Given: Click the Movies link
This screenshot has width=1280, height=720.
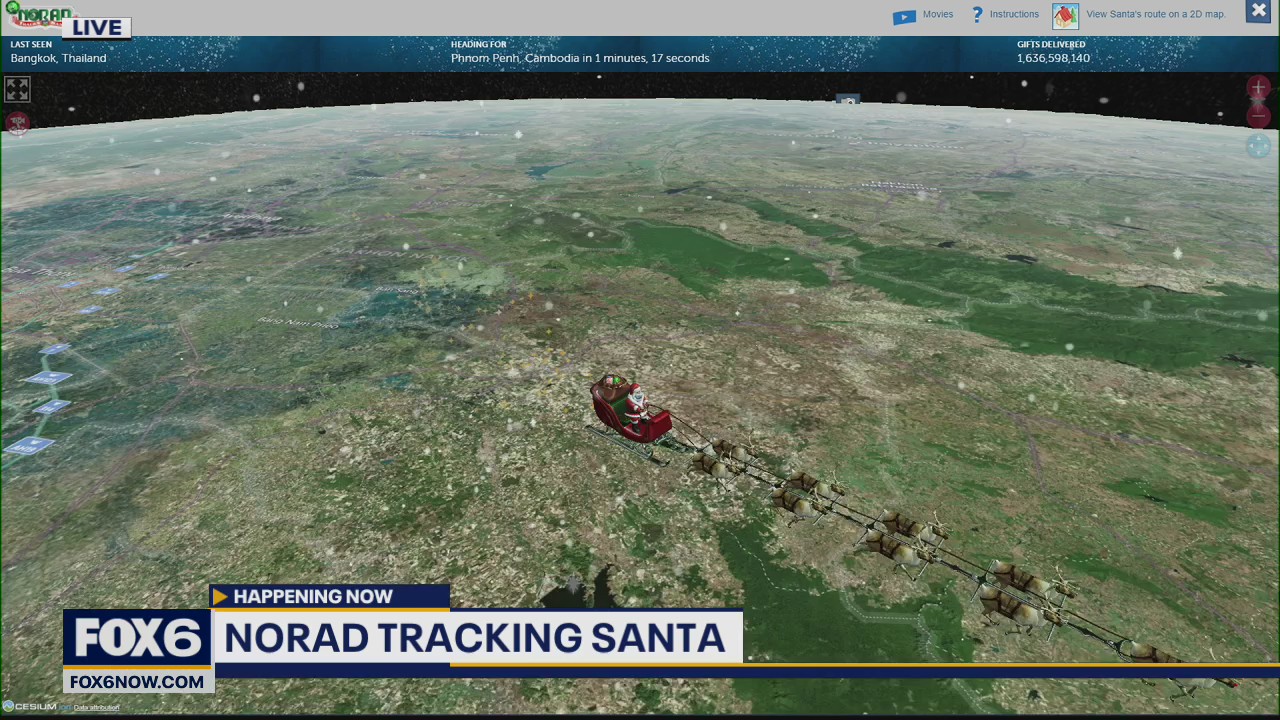Looking at the screenshot, I should pyautogui.click(x=938, y=15).
